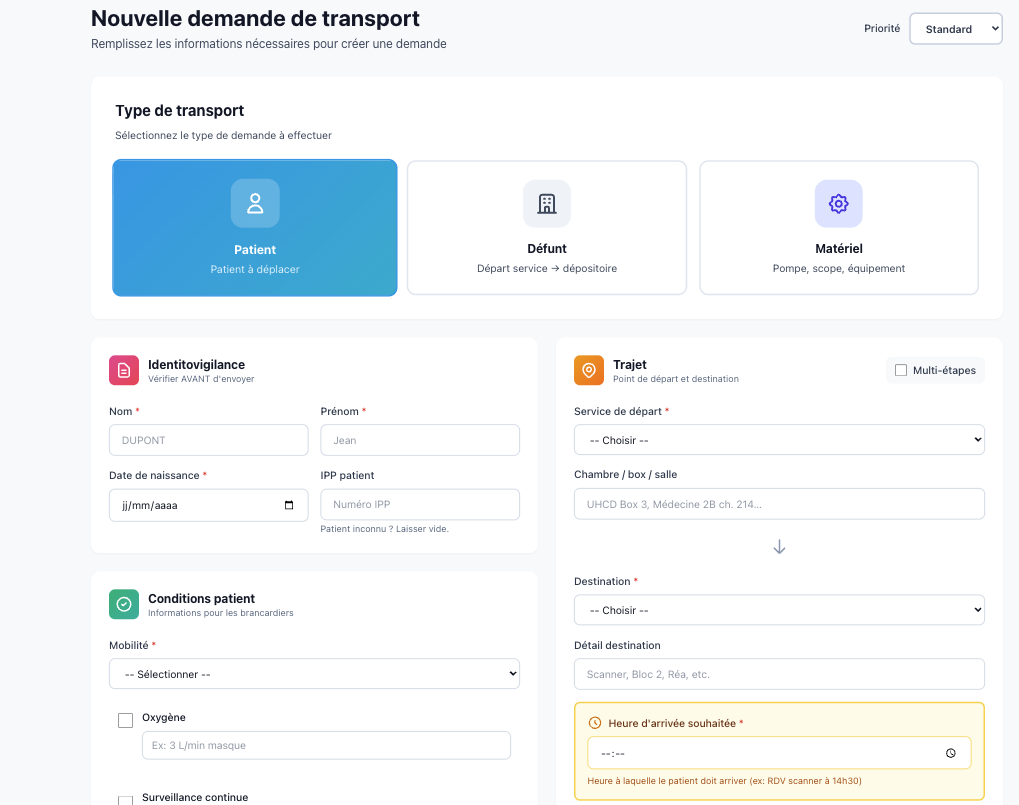
Task: Click the Matériel gear icon
Action: tap(838, 203)
